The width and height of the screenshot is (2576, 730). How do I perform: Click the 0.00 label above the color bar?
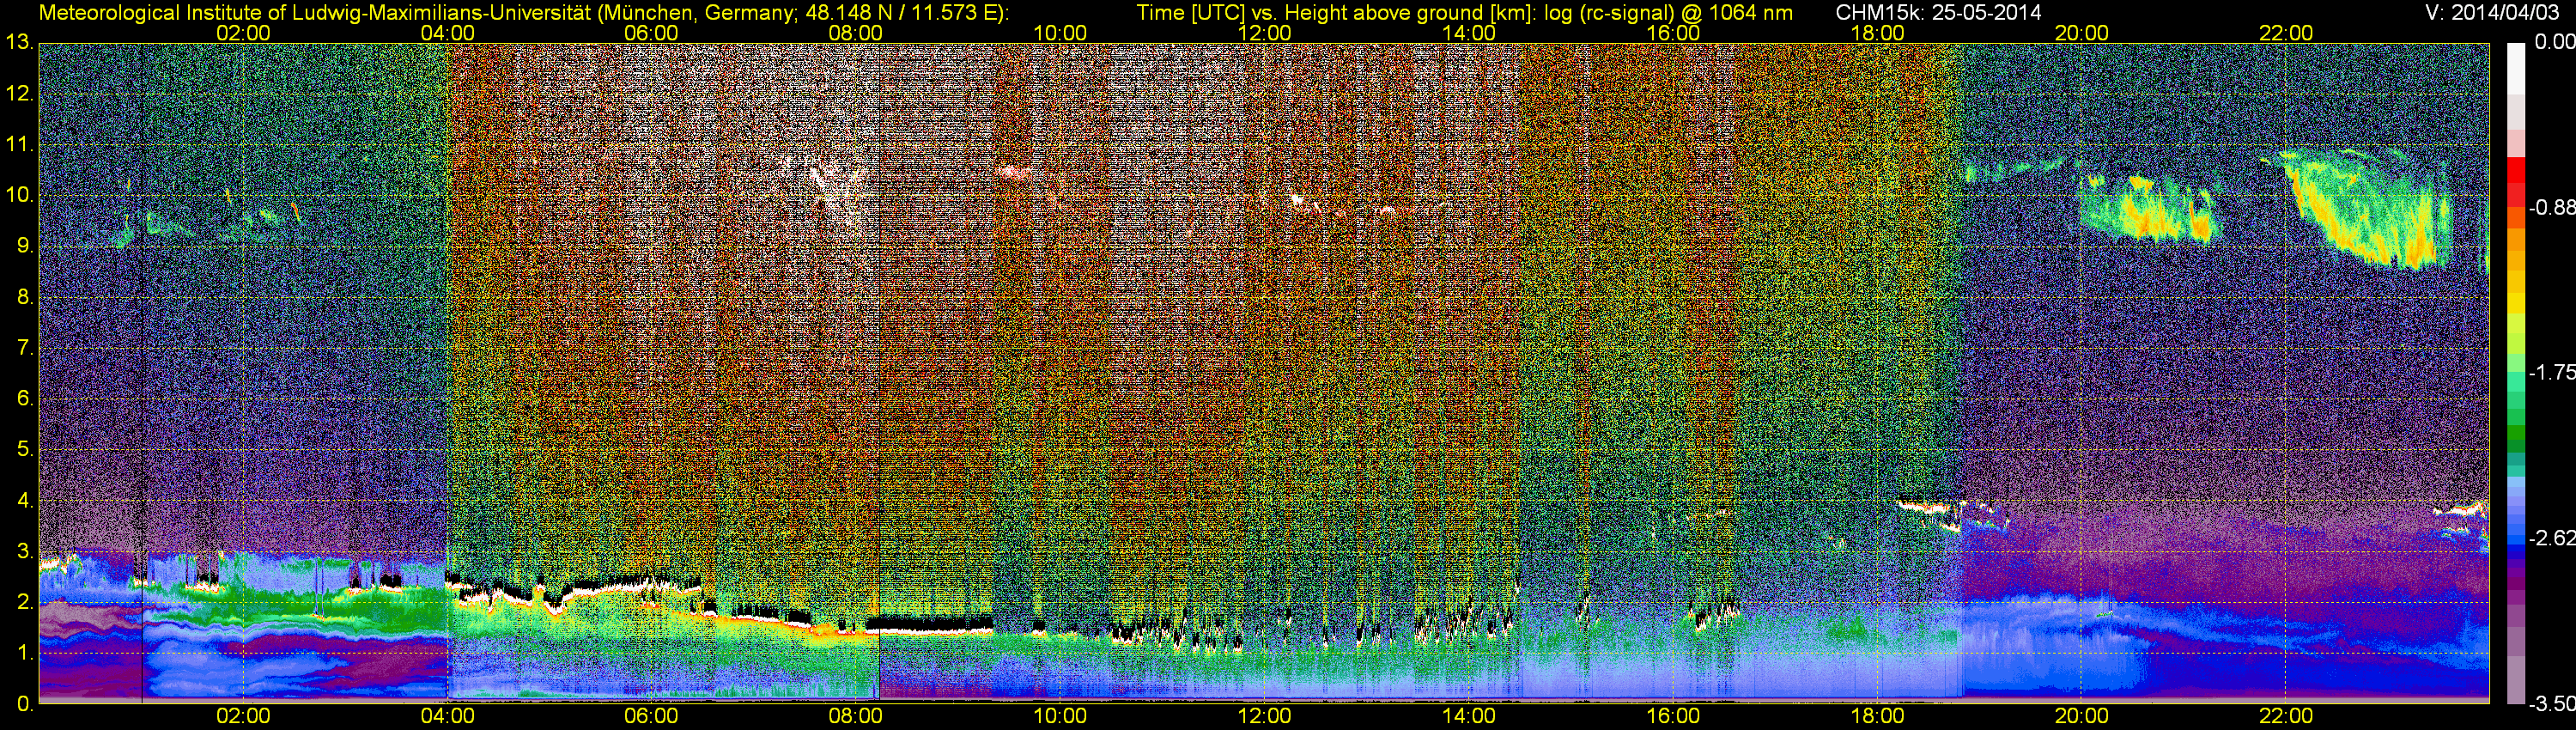point(2554,42)
